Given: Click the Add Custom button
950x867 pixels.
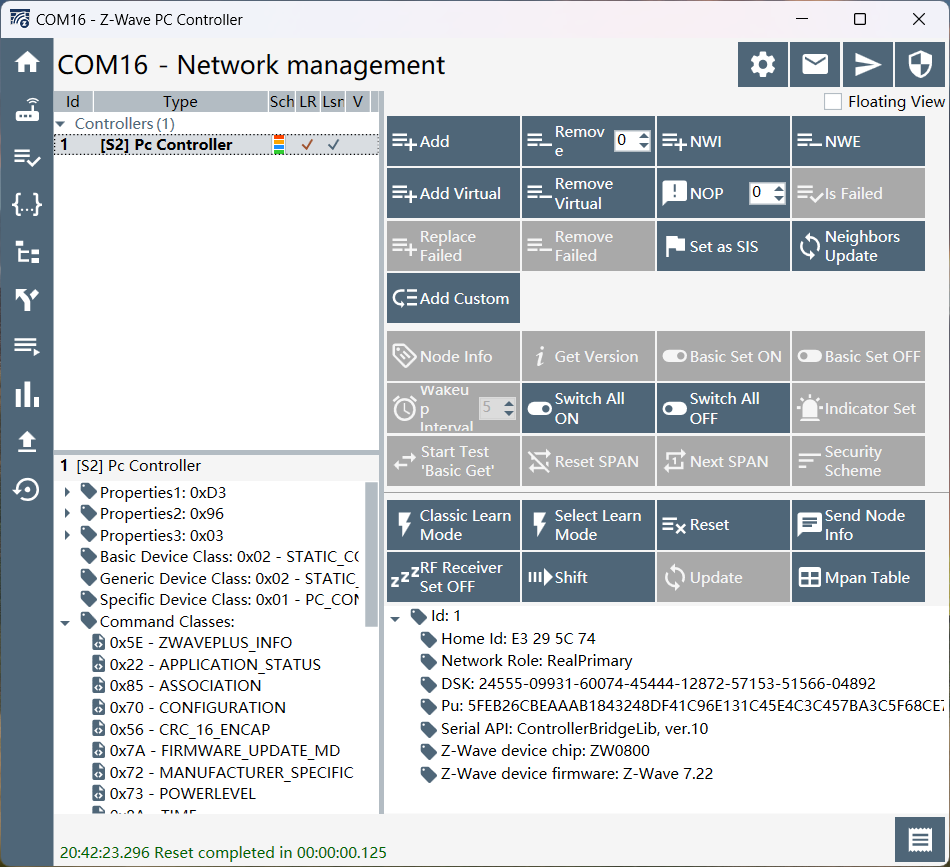Looking at the screenshot, I should pos(453,298).
